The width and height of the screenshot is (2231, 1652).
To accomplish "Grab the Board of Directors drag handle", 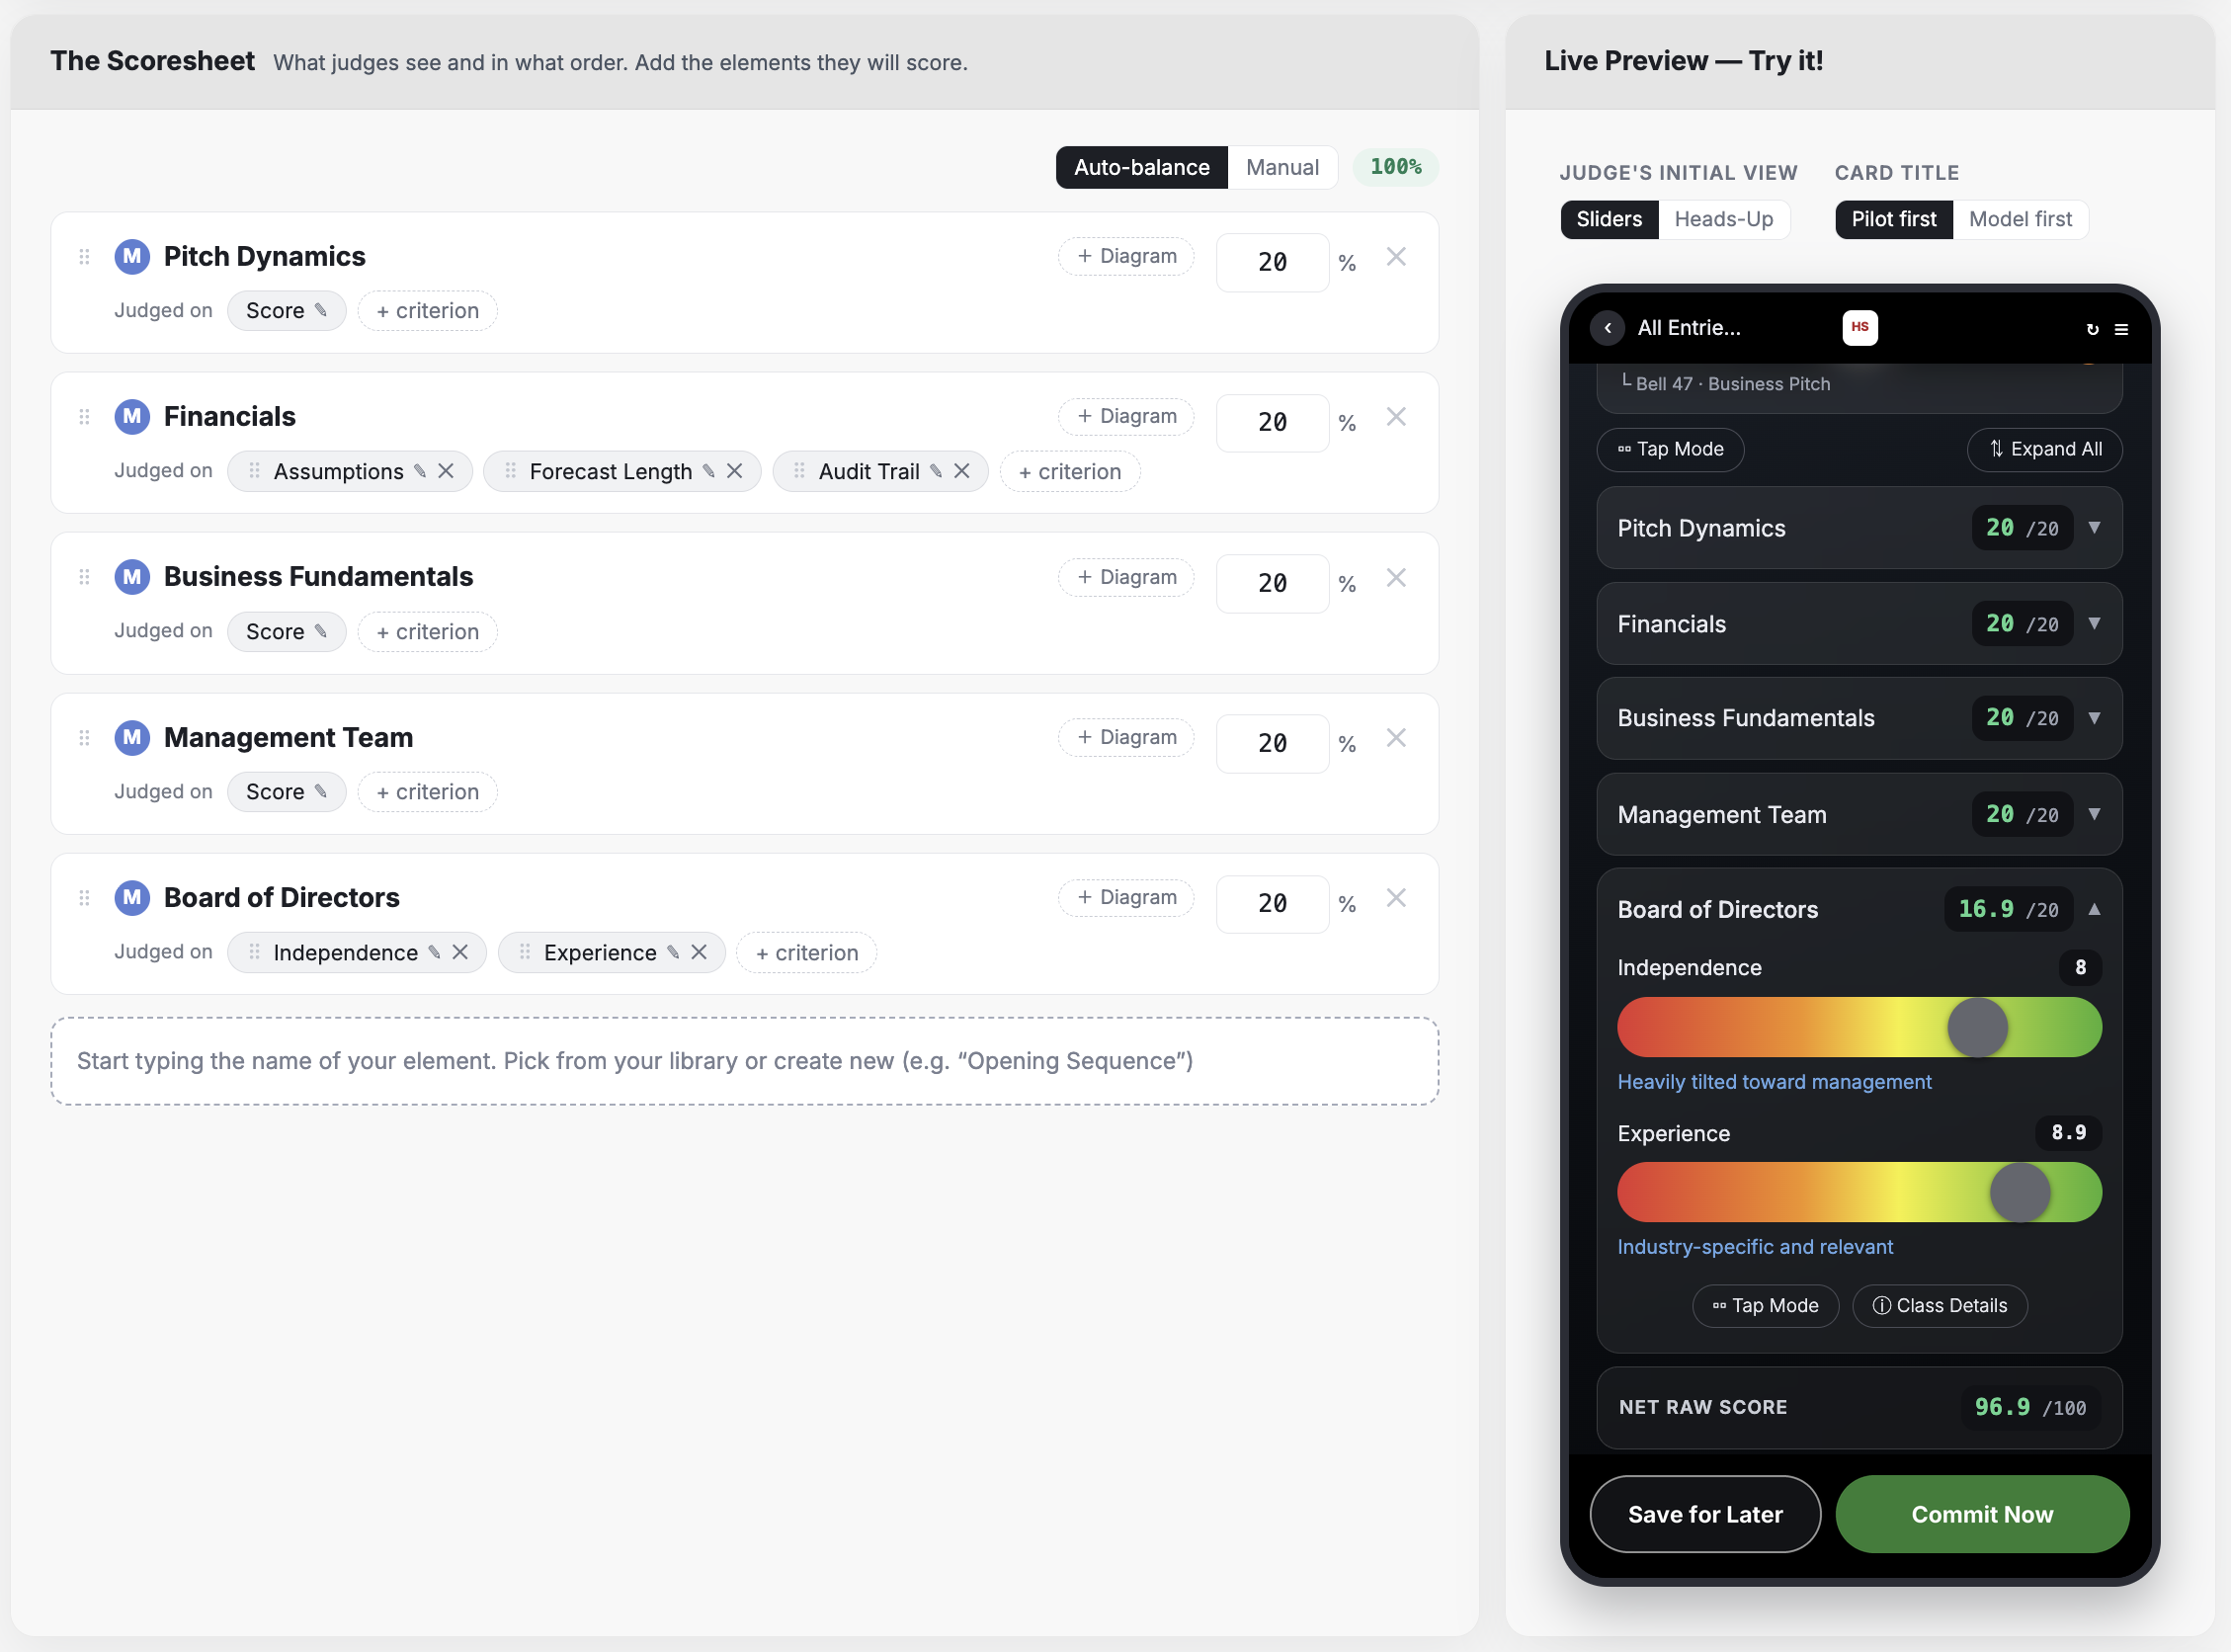I will pos(84,898).
